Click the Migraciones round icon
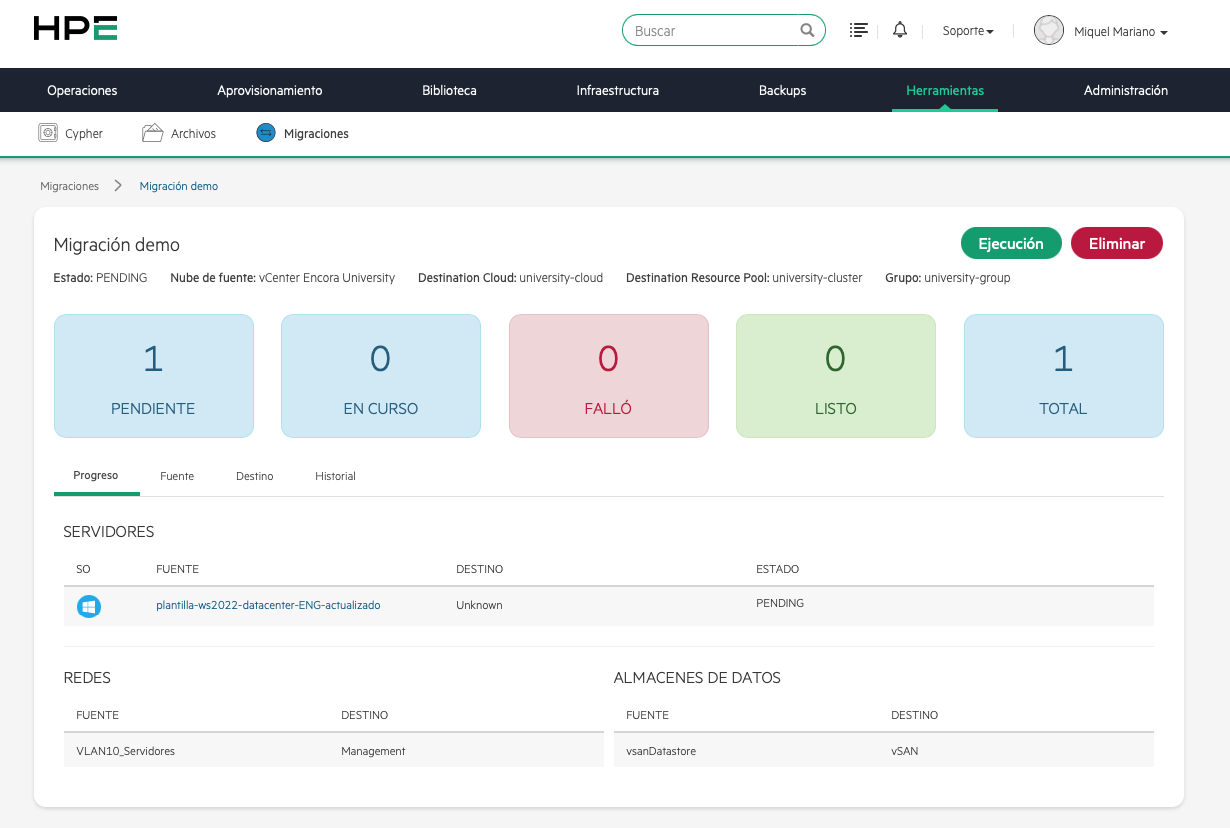1230x828 pixels. [x=265, y=132]
